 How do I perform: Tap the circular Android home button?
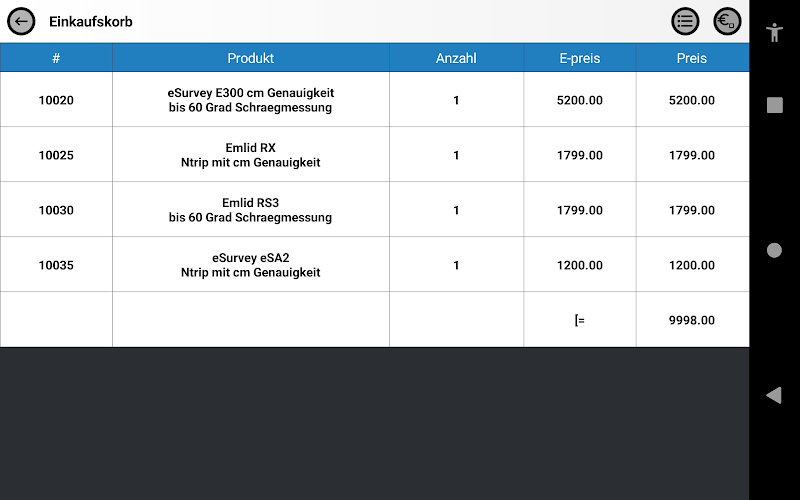[774, 250]
